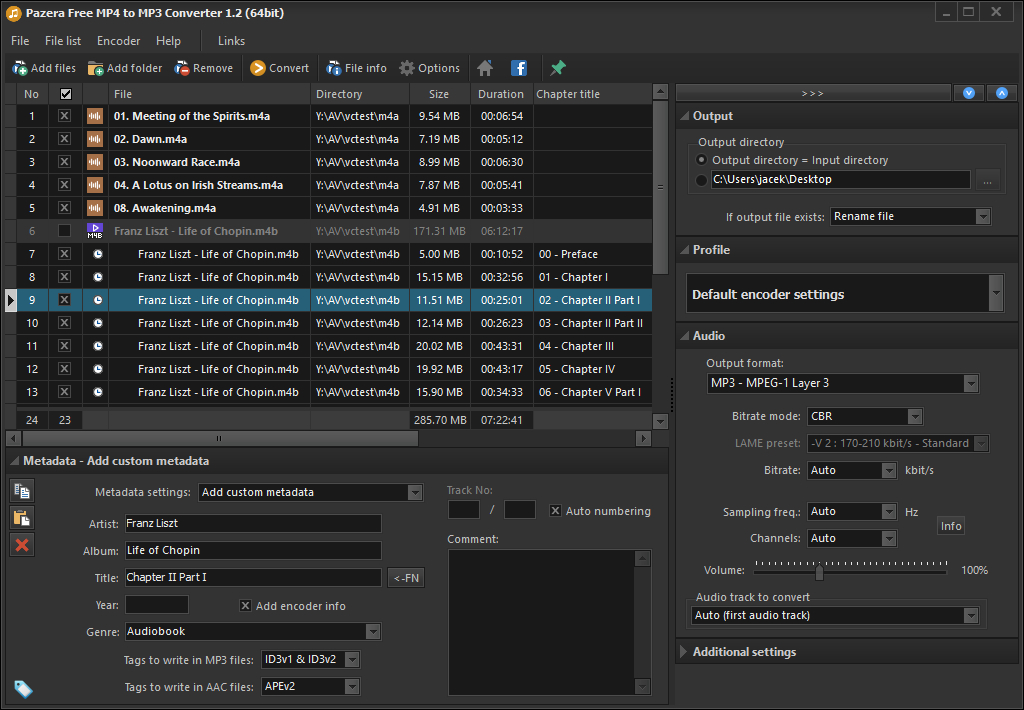Open the Bitrate Auto dropdown

(x=852, y=470)
